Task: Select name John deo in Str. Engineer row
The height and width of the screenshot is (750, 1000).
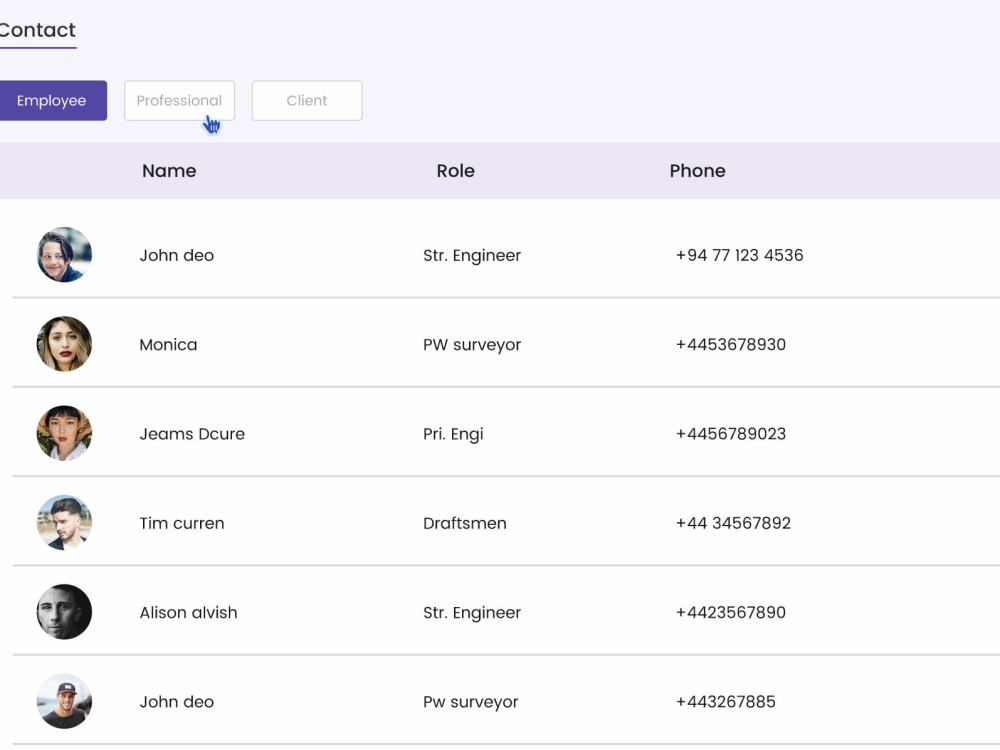Action: coord(177,255)
